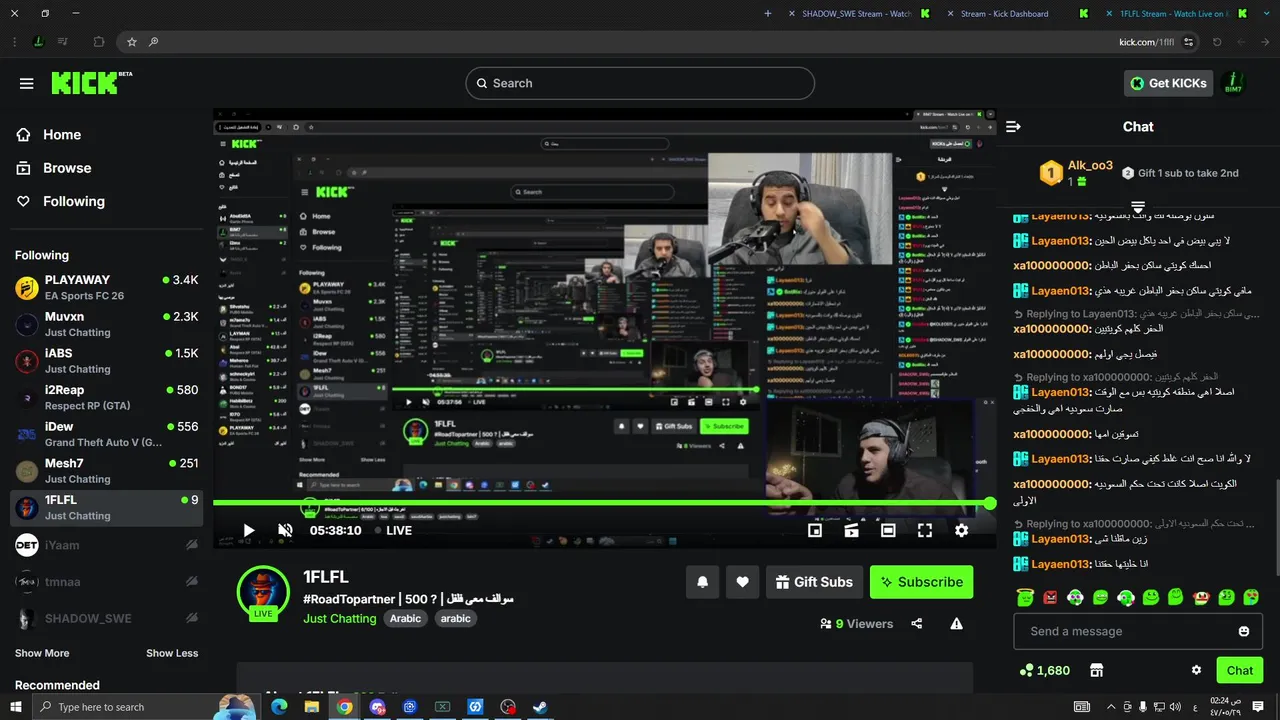Viewport: 1280px width, 720px height.
Task: Open clip creation icon in player
Action: point(851,530)
